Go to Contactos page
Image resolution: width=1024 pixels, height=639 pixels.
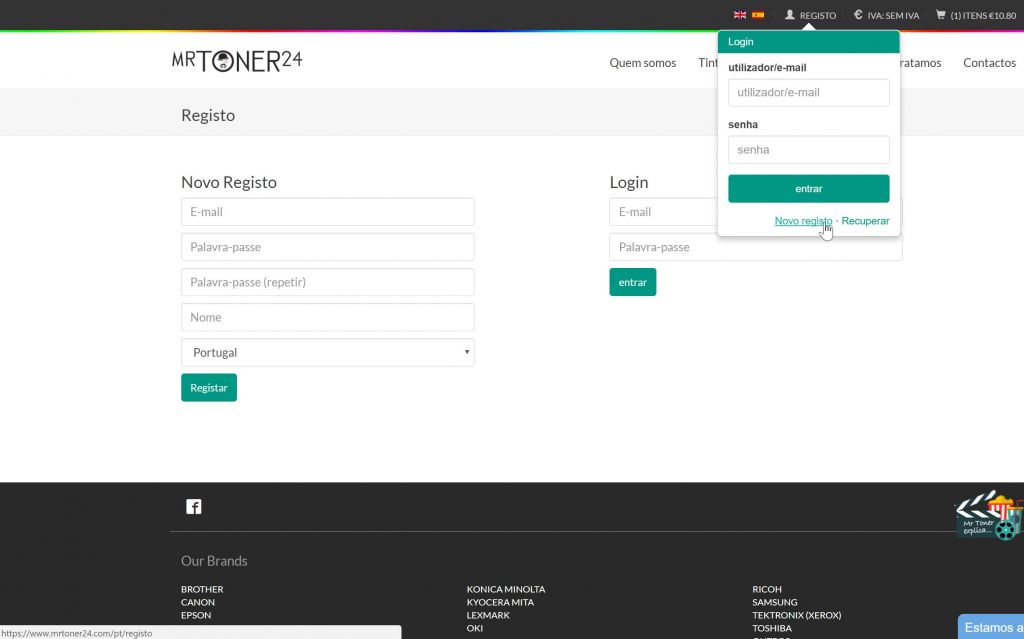tap(989, 63)
